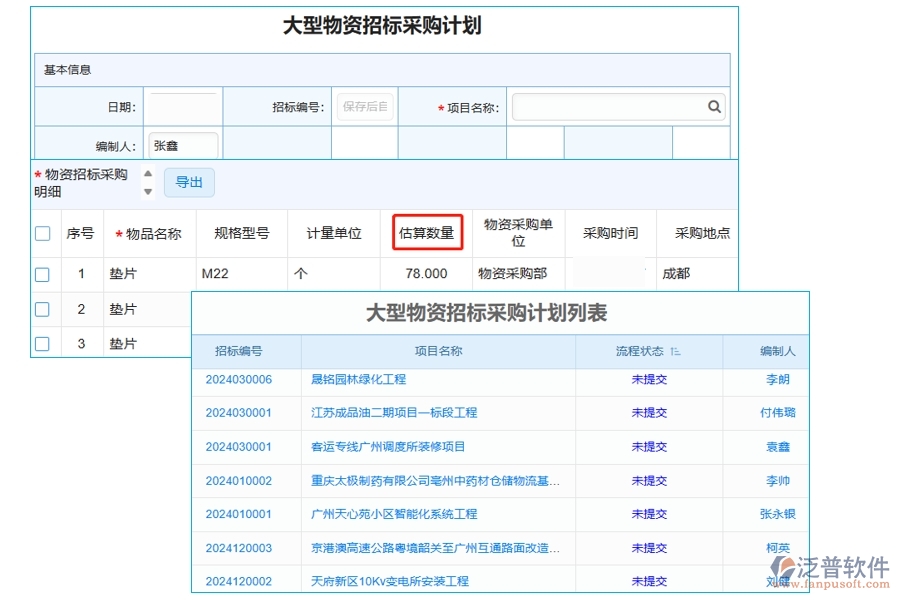Click 未提交 status of 江苏成品油二期项目
Viewport: 900px width, 600px height.
[648, 412]
